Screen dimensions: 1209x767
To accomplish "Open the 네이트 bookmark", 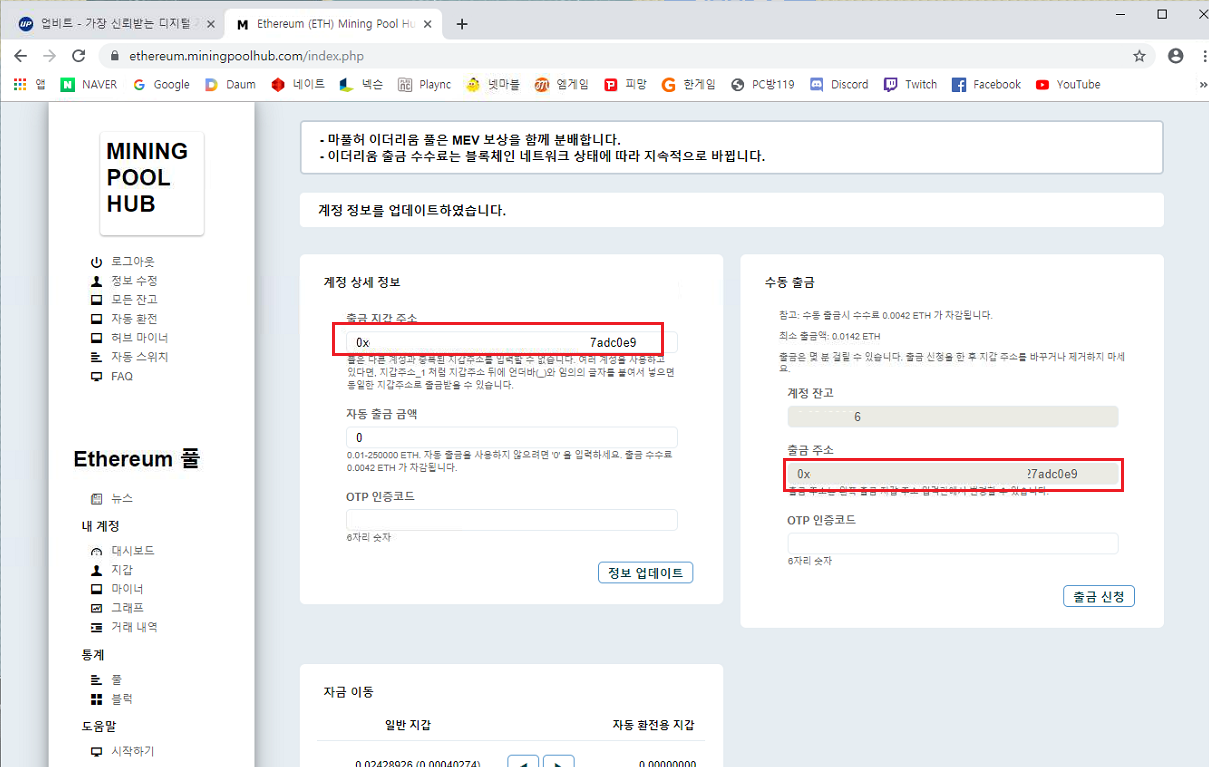I will point(298,85).
